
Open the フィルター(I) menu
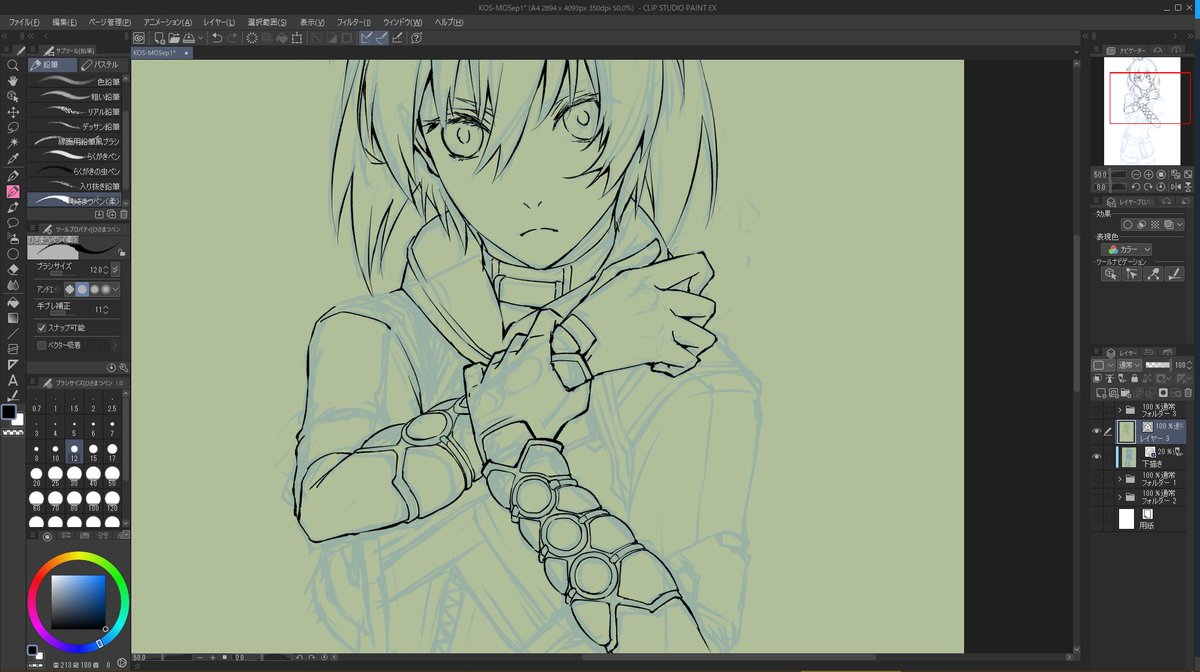click(x=353, y=22)
